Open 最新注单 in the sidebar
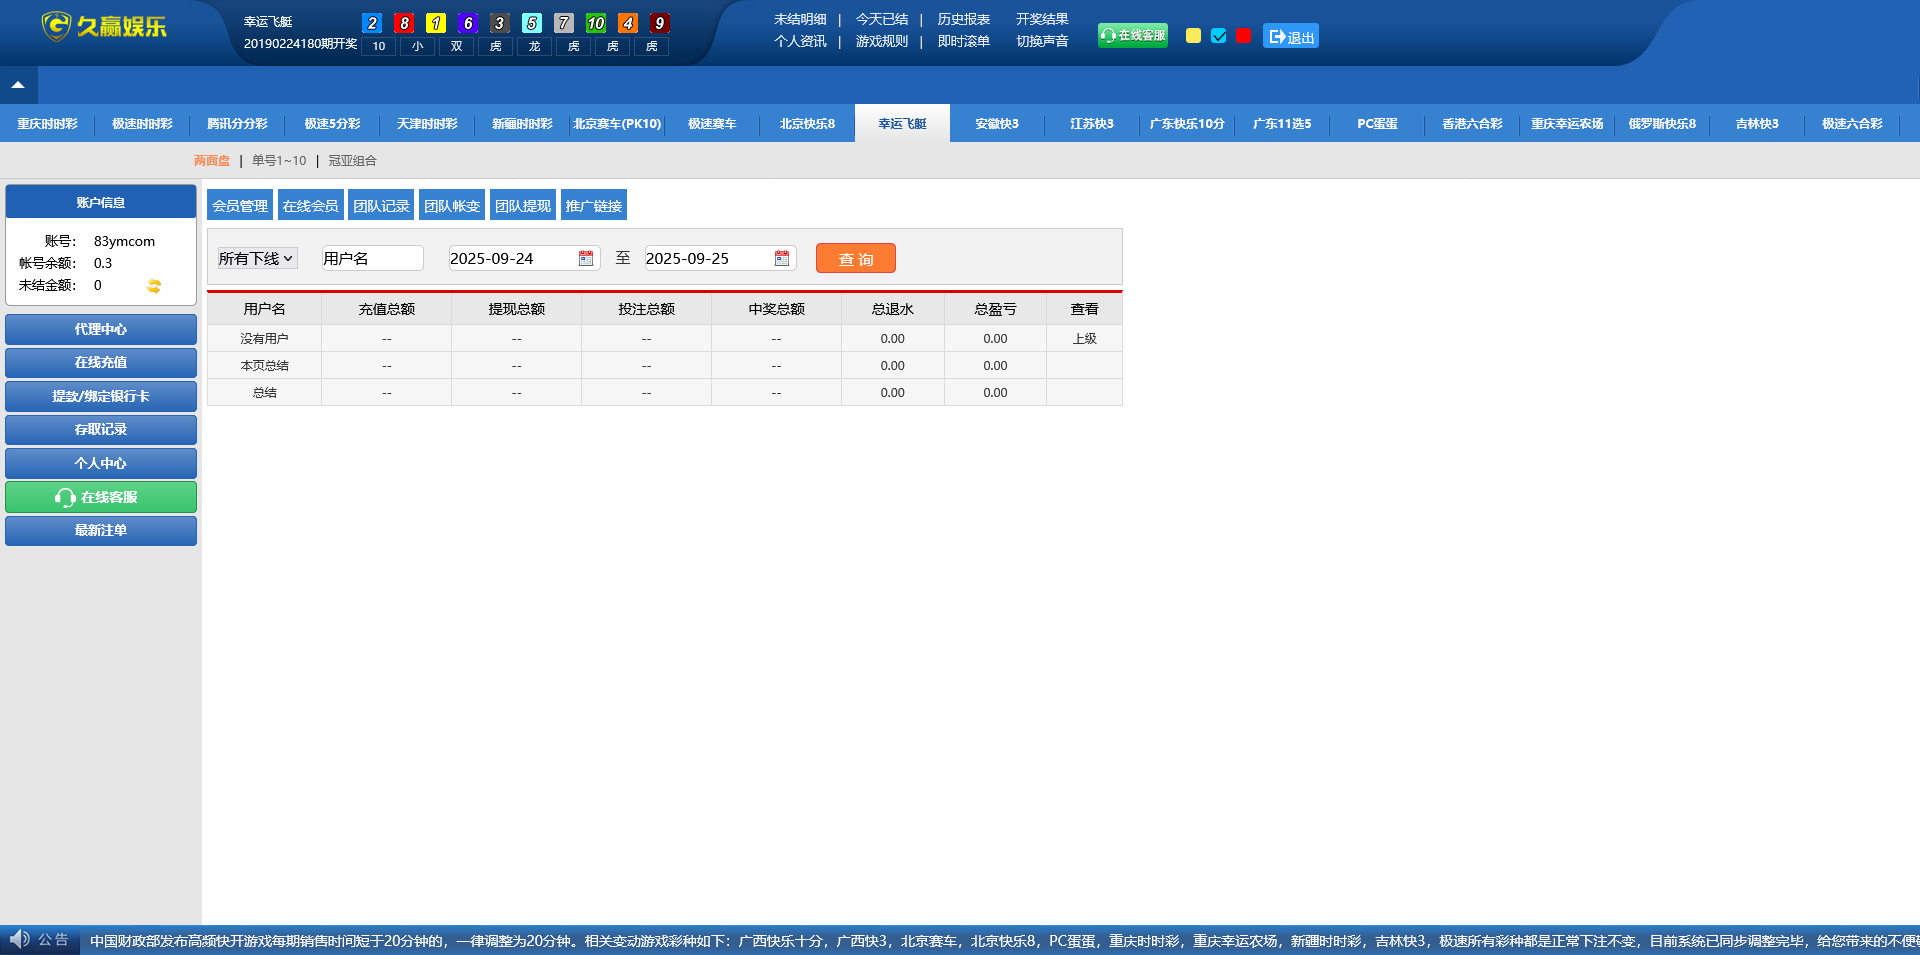The height and width of the screenshot is (955, 1920). tap(101, 530)
